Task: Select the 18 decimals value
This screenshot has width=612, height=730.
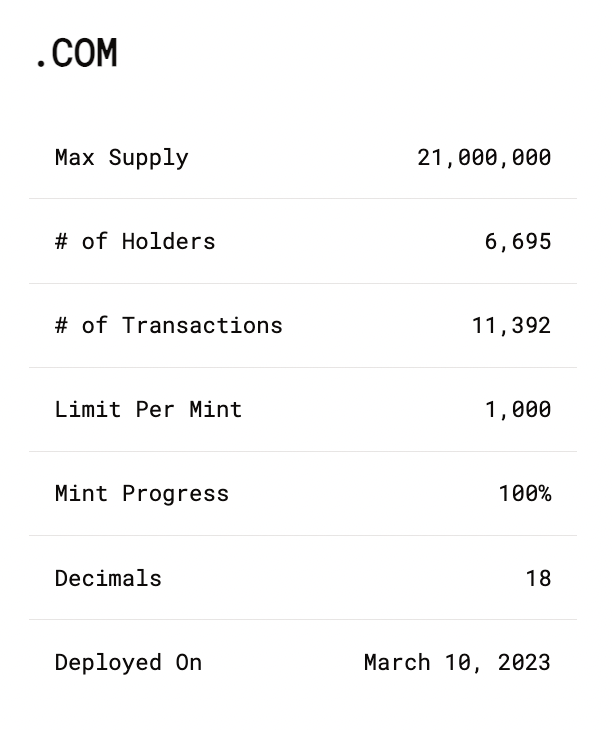Action: (x=538, y=578)
